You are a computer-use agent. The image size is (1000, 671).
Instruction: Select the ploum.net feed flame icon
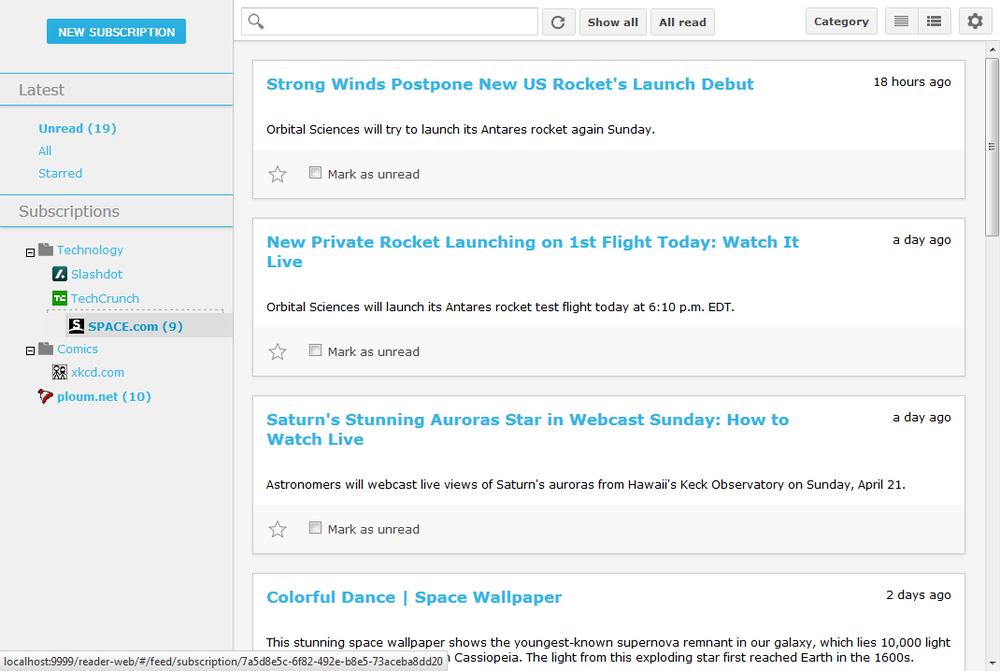(x=44, y=396)
